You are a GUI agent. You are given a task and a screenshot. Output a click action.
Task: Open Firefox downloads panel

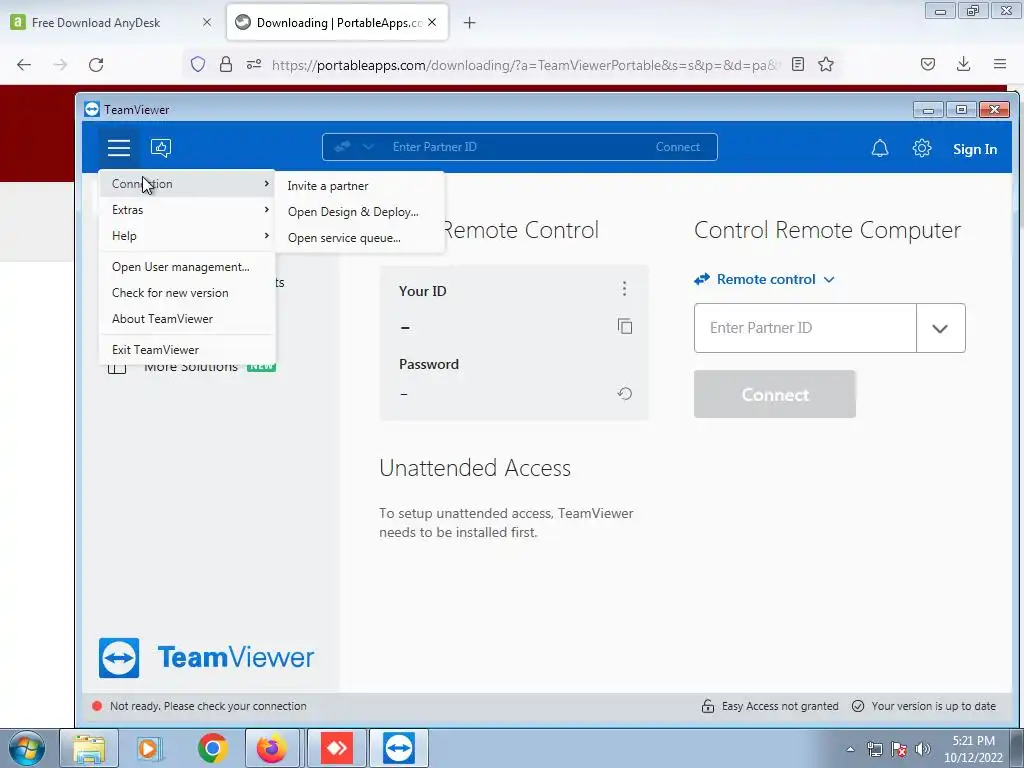pos(963,64)
